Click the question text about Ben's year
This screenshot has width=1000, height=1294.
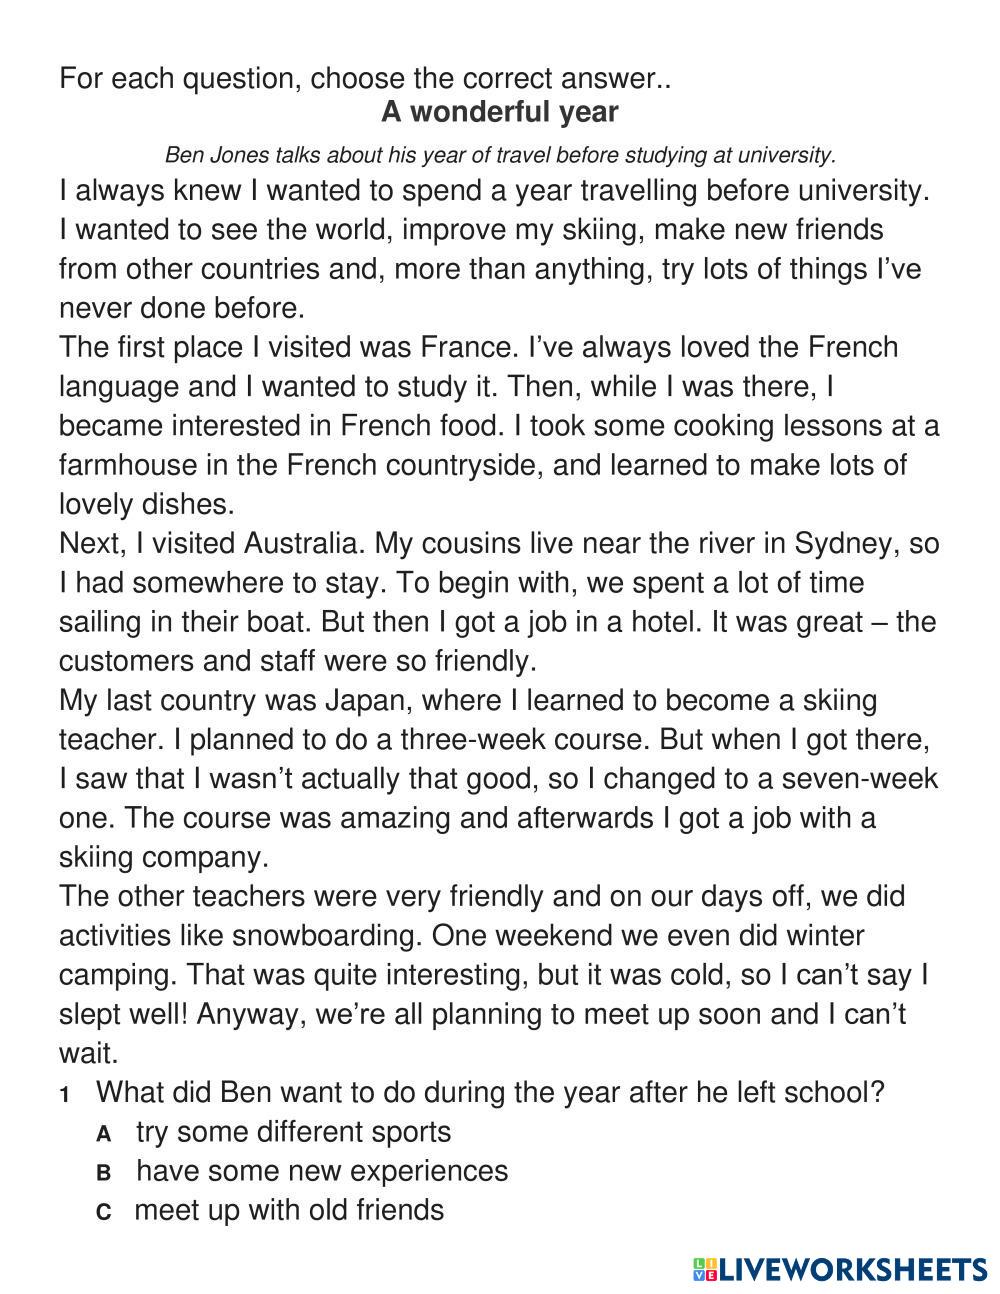(490, 1091)
